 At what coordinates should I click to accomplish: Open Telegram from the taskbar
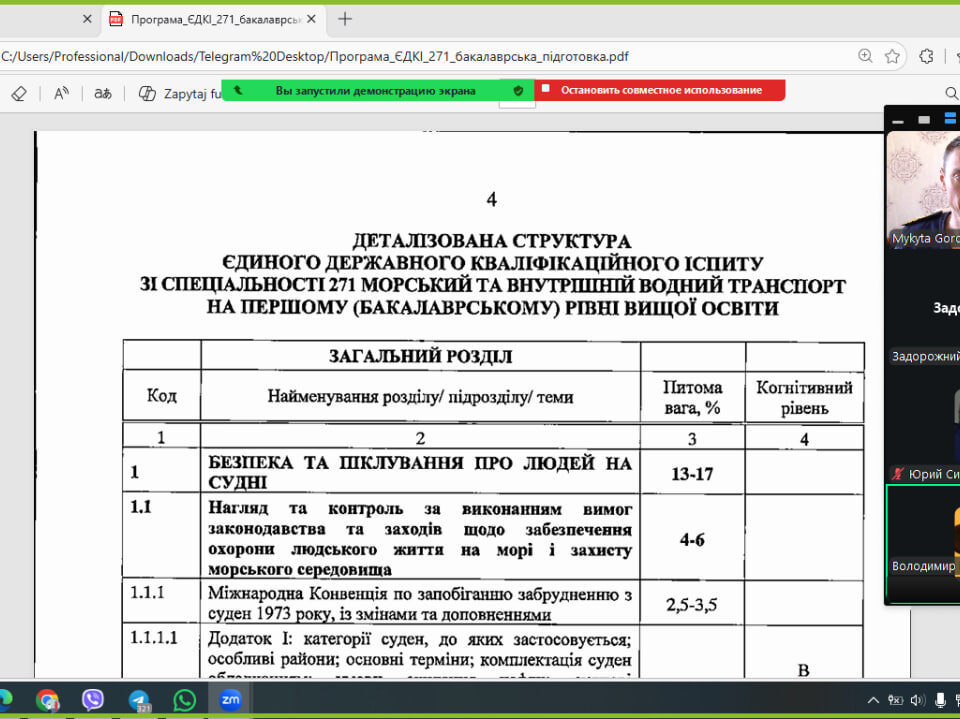tap(139, 699)
